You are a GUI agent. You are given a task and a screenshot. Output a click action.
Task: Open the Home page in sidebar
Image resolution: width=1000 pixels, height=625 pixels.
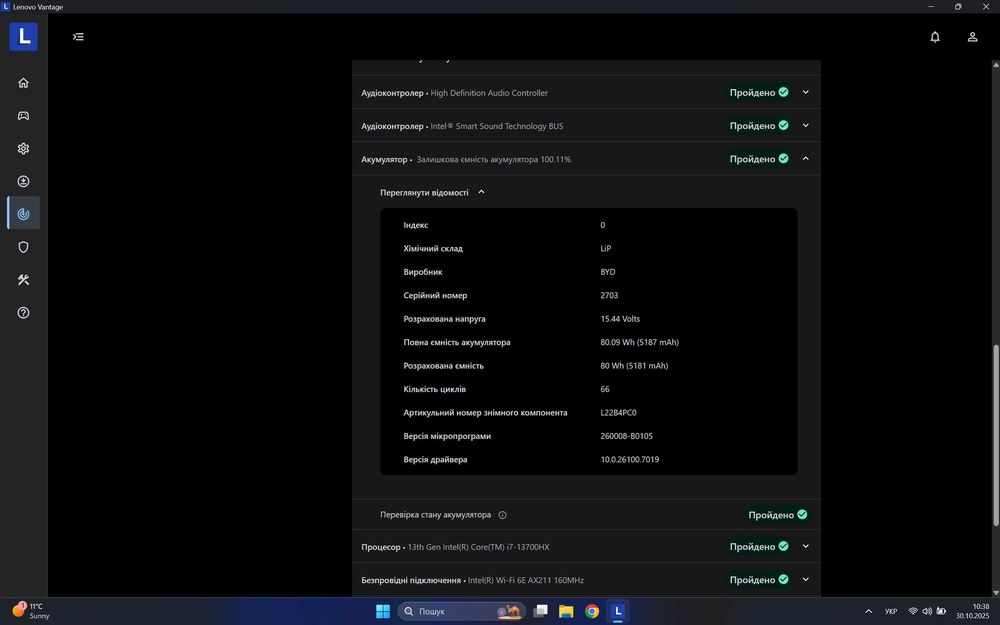click(24, 83)
